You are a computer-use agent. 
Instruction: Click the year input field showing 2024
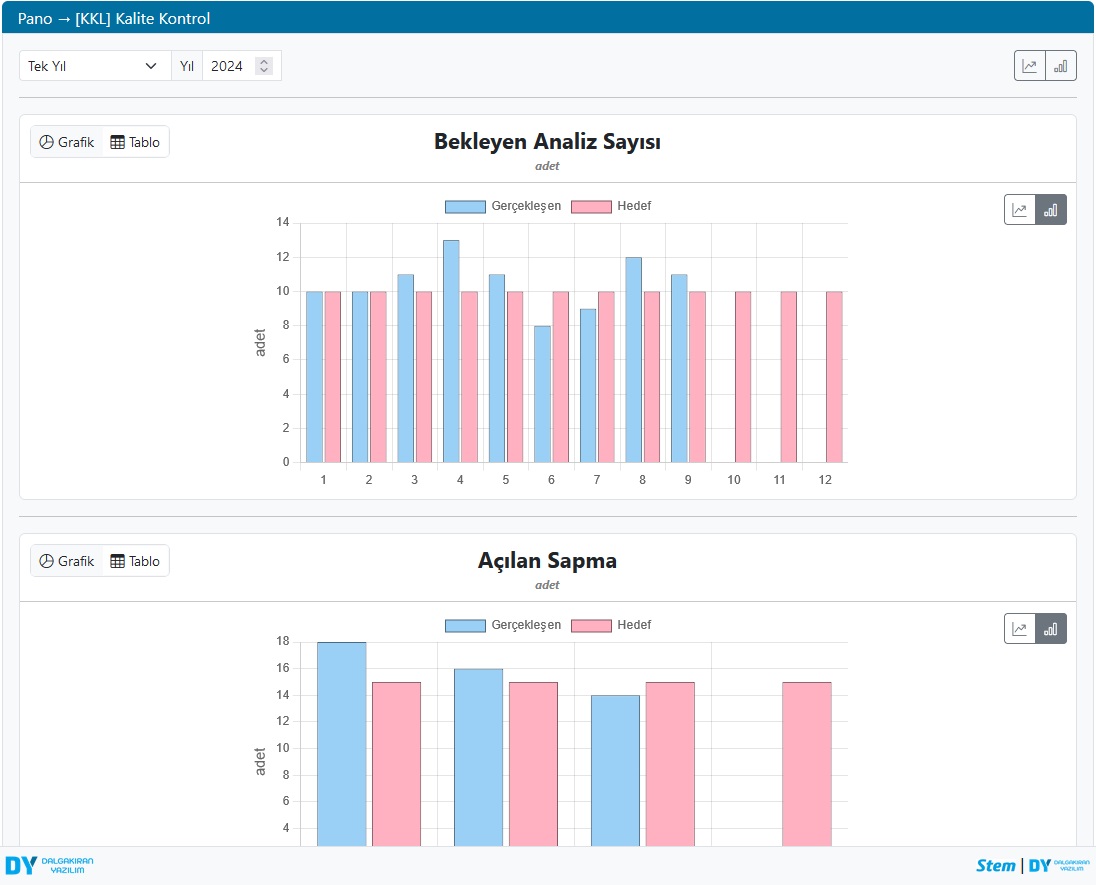(229, 66)
